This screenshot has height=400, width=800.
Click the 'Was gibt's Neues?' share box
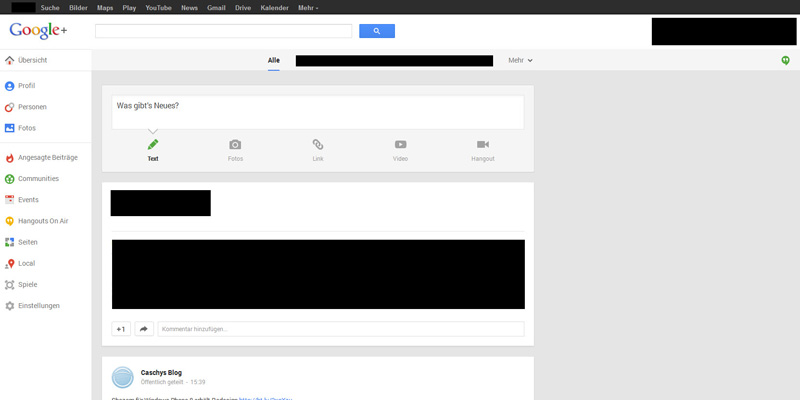[318, 112]
